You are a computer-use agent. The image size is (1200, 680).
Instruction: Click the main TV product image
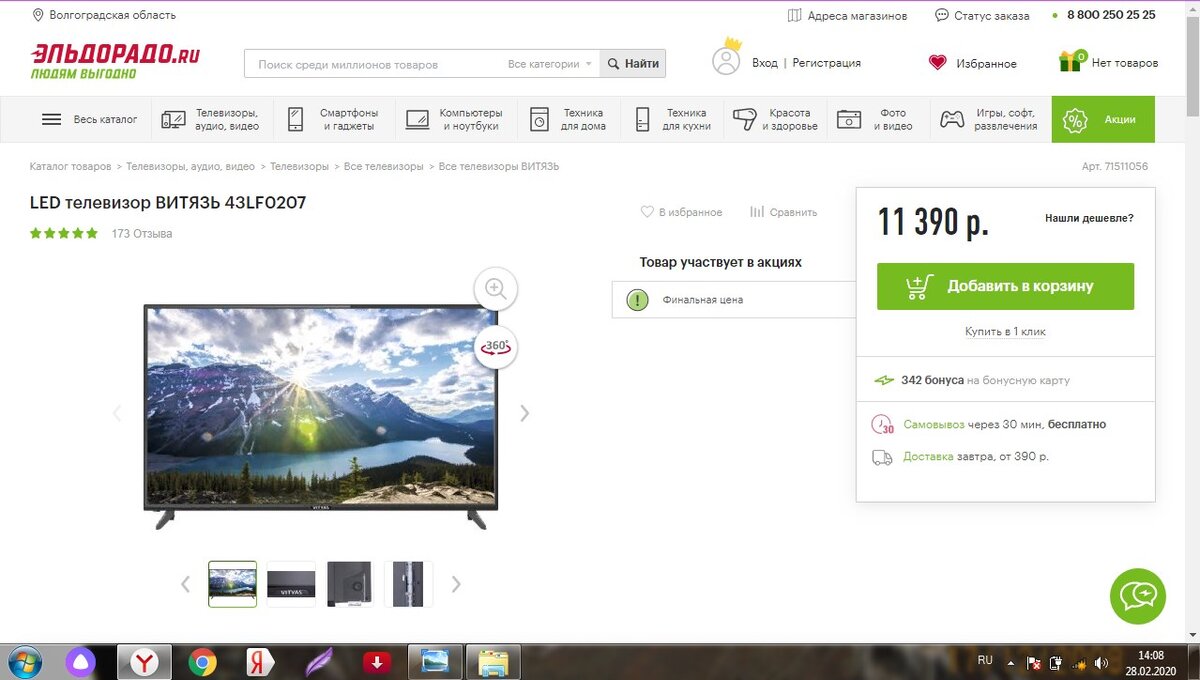pyautogui.click(x=320, y=416)
